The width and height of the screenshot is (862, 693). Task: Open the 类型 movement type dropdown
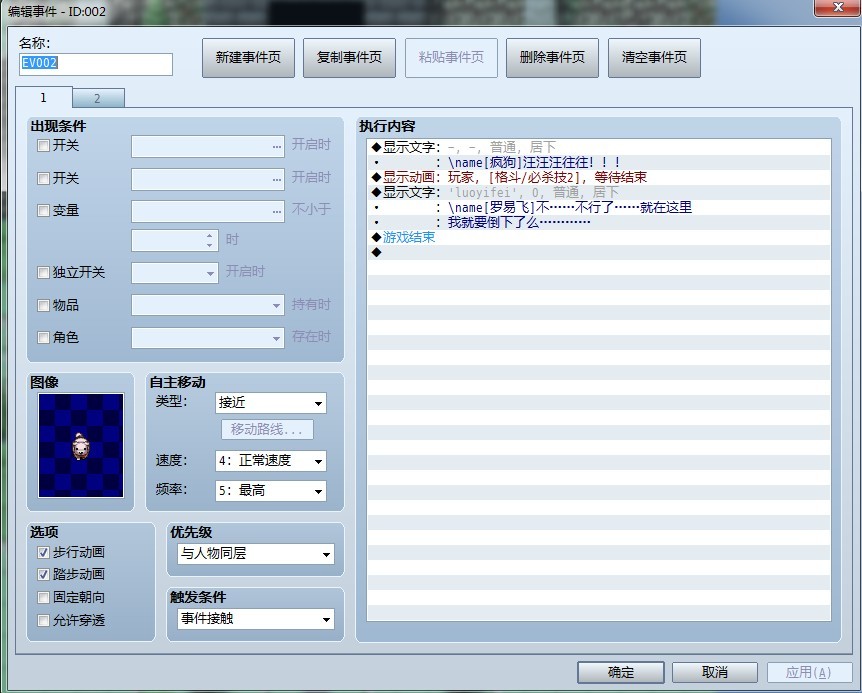coord(270,403)
